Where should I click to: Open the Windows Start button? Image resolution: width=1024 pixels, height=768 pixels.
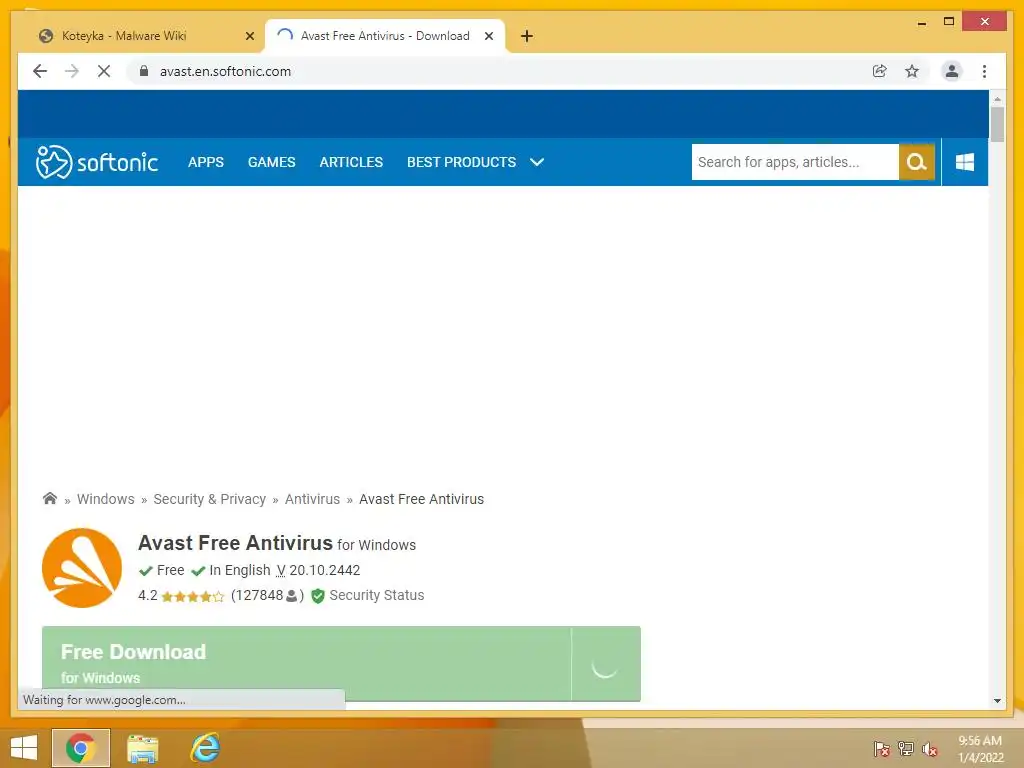(x=24, y=748)
